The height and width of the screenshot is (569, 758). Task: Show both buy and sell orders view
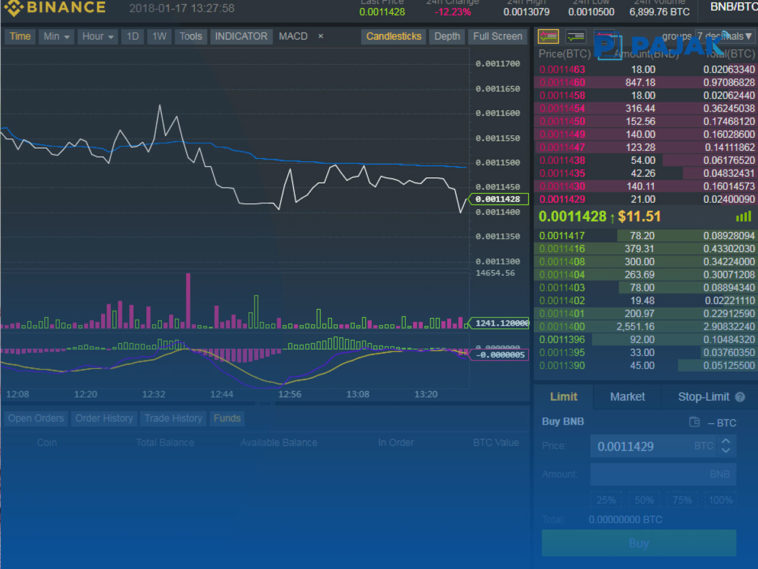(x=548, y=36)
